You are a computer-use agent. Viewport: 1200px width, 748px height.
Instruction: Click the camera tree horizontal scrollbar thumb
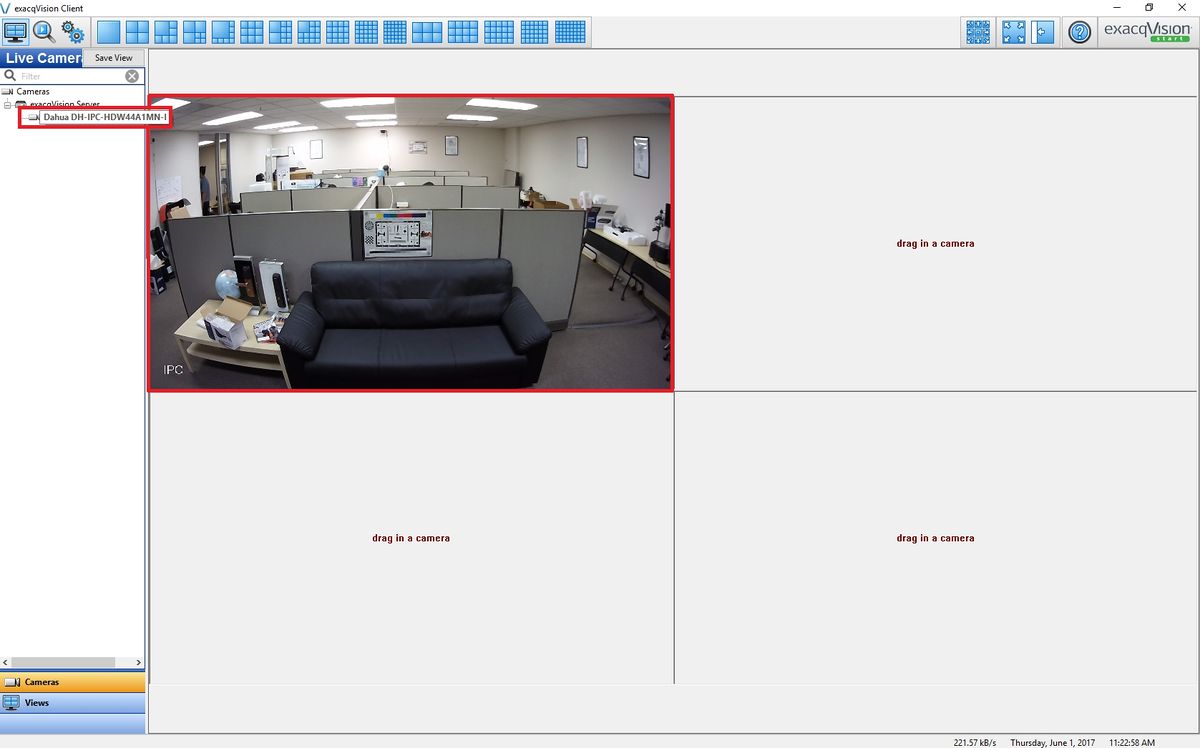click(65, 662)
